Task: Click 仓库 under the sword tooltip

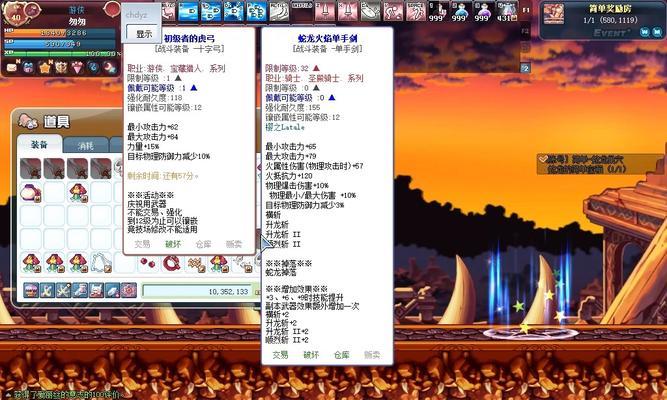Action: 342,354
